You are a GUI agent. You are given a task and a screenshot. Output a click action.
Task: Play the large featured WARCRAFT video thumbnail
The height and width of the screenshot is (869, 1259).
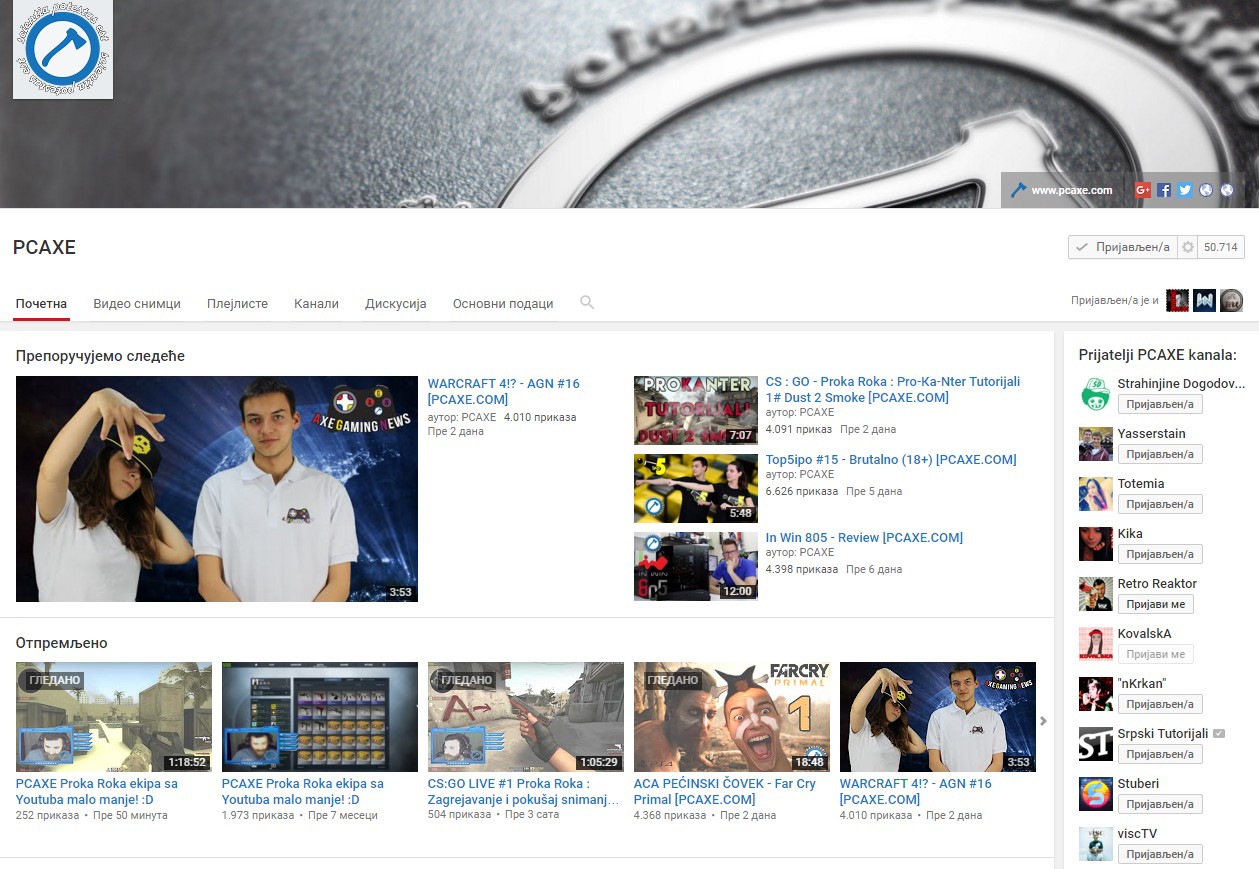tap(217, 489)
